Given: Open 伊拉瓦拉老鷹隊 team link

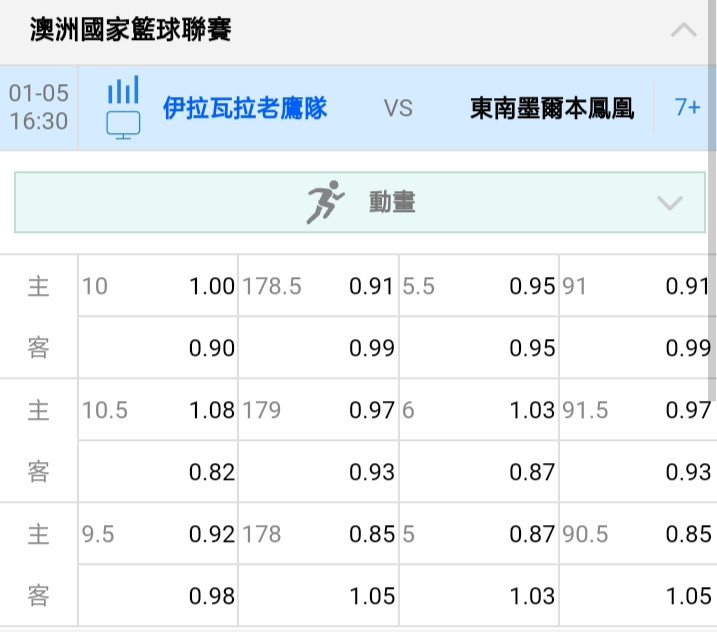Looking at the screenshot, I should (x=245, y=108).
